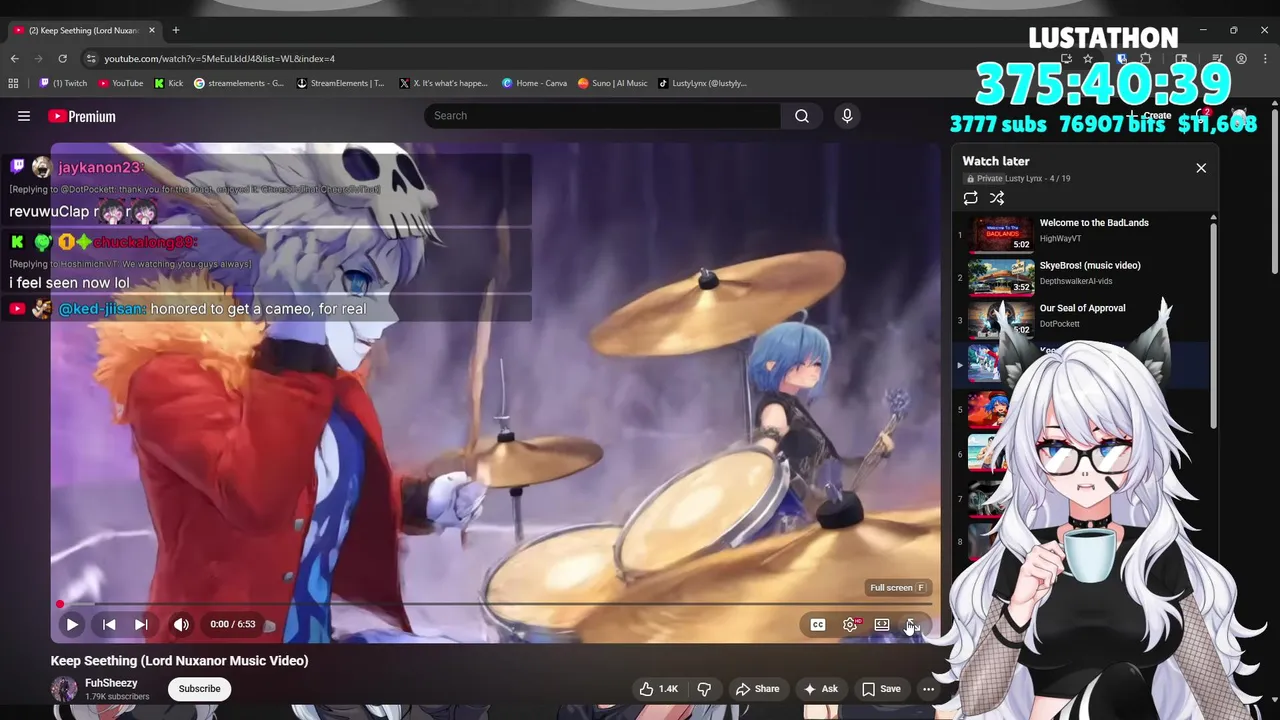
Task: Open the Chrome profile avatar
Action: click(1241, 59)
